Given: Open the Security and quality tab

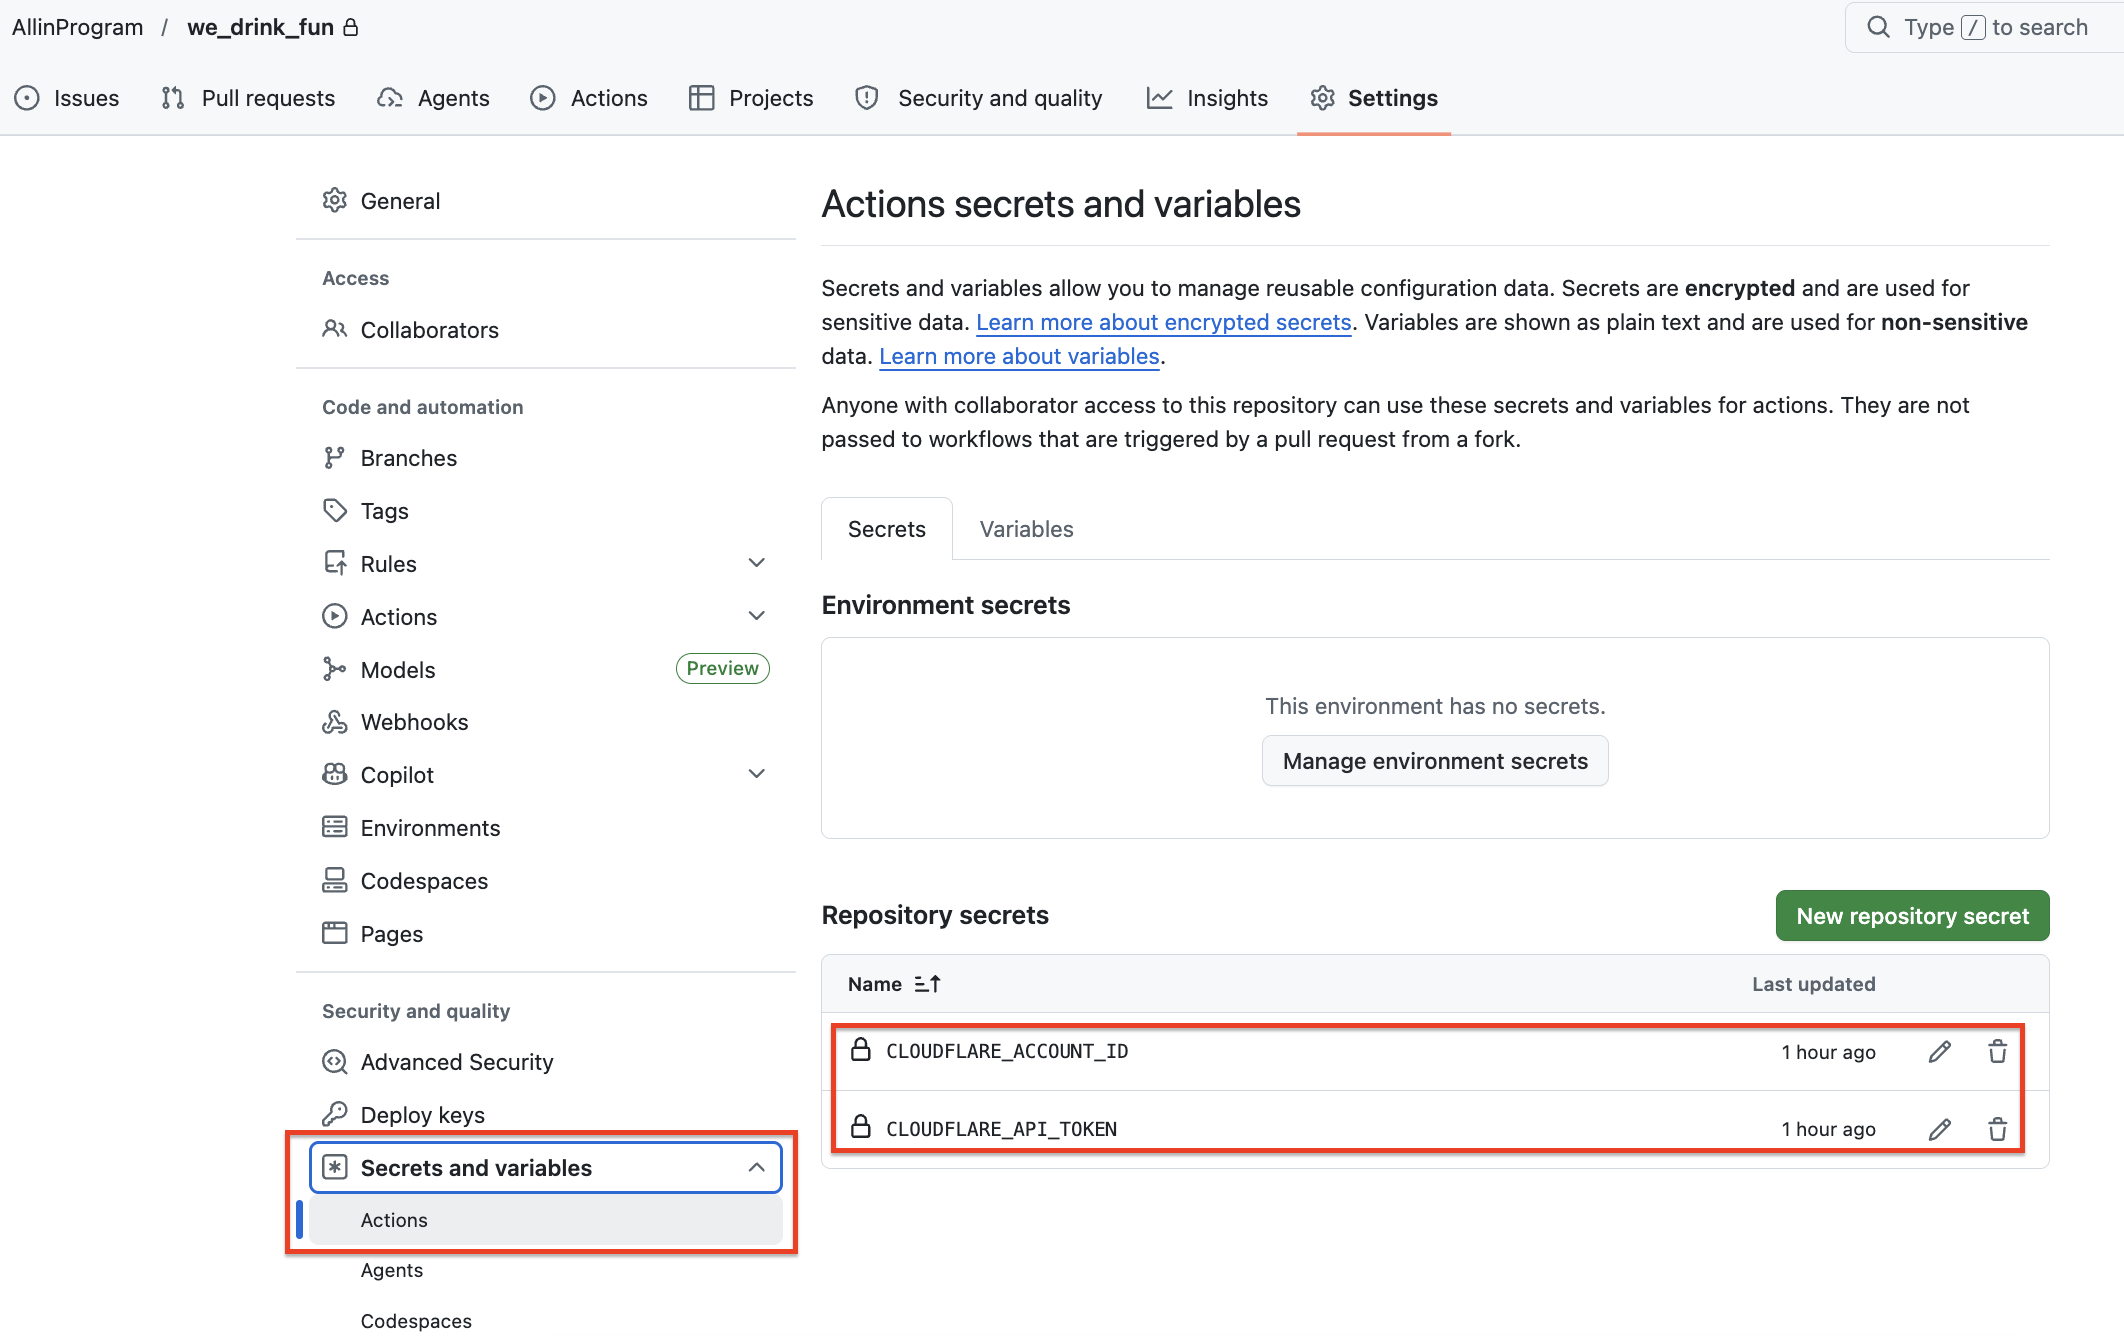Looking at the screenshot, I should (979, 98).
